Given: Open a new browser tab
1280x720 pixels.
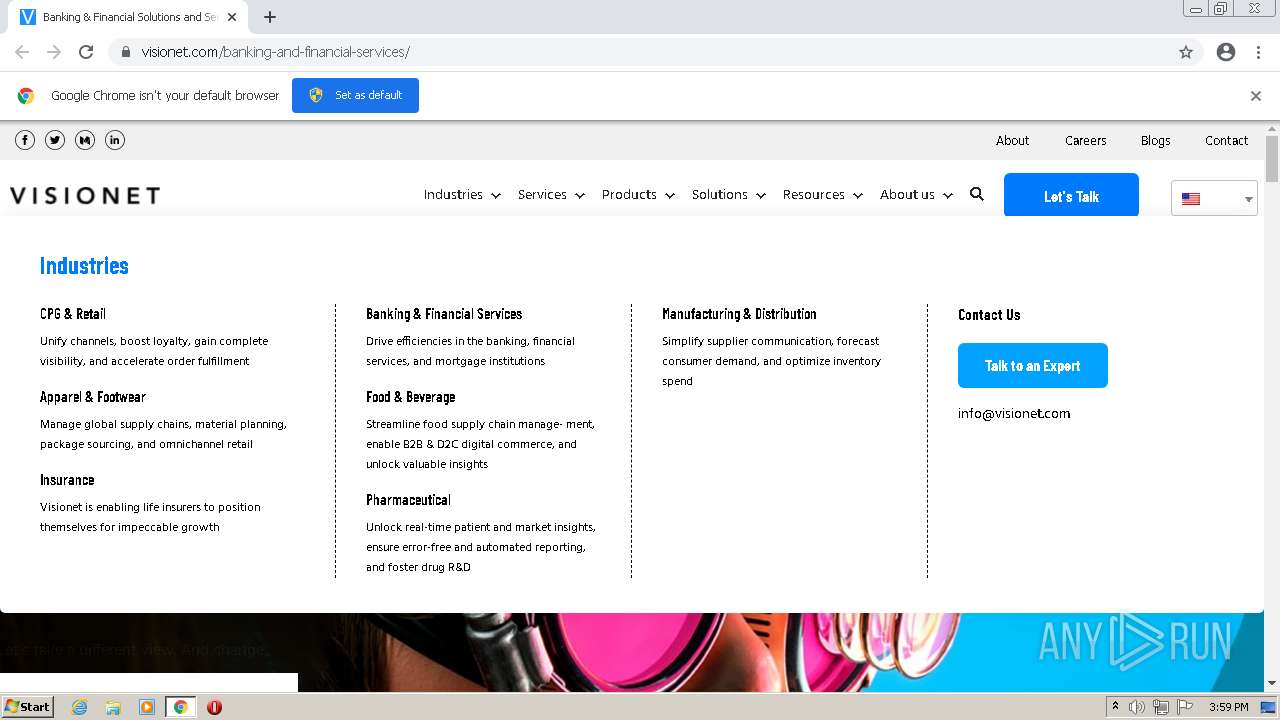Looking at the screenshot, I should point(269,17).
